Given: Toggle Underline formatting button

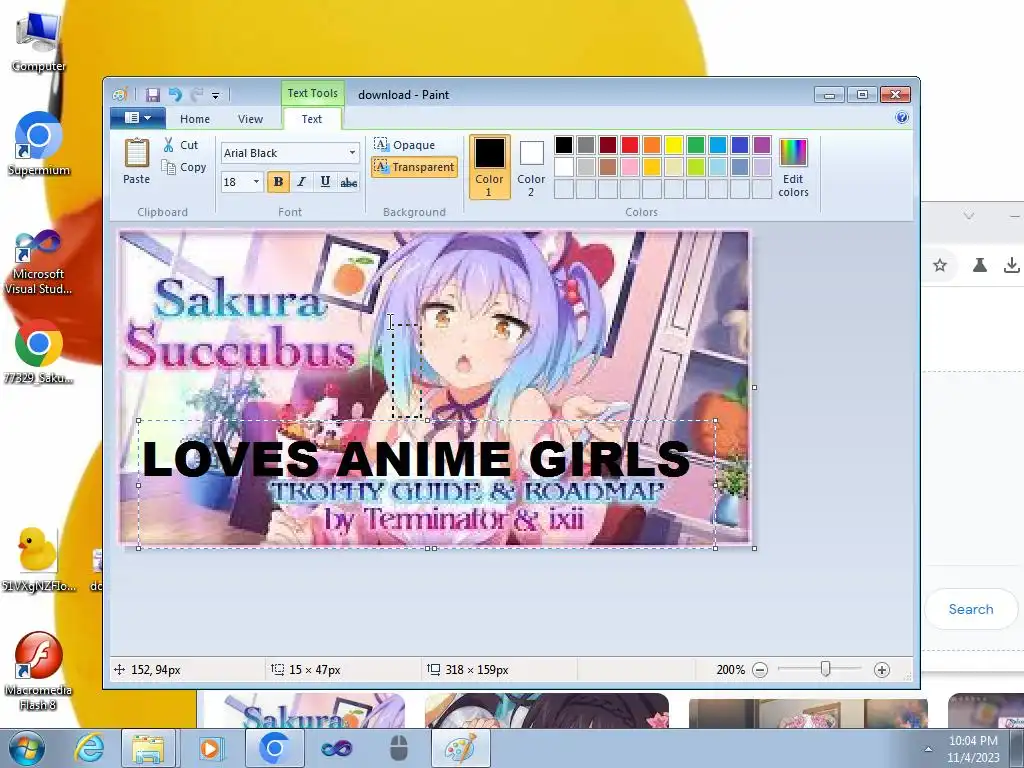Looking at the screenshot, I should pyautogui.click(x=325, y=182).
